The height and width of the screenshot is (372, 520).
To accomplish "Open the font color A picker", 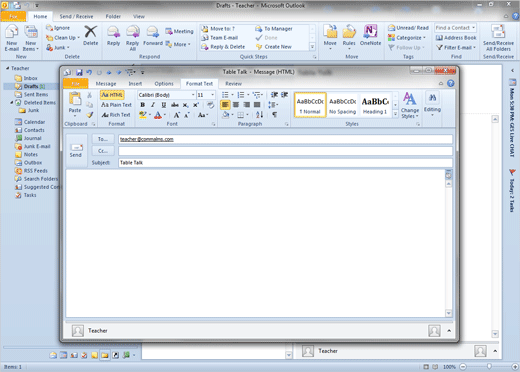I will pyautogui.click(x=158, y=115).
